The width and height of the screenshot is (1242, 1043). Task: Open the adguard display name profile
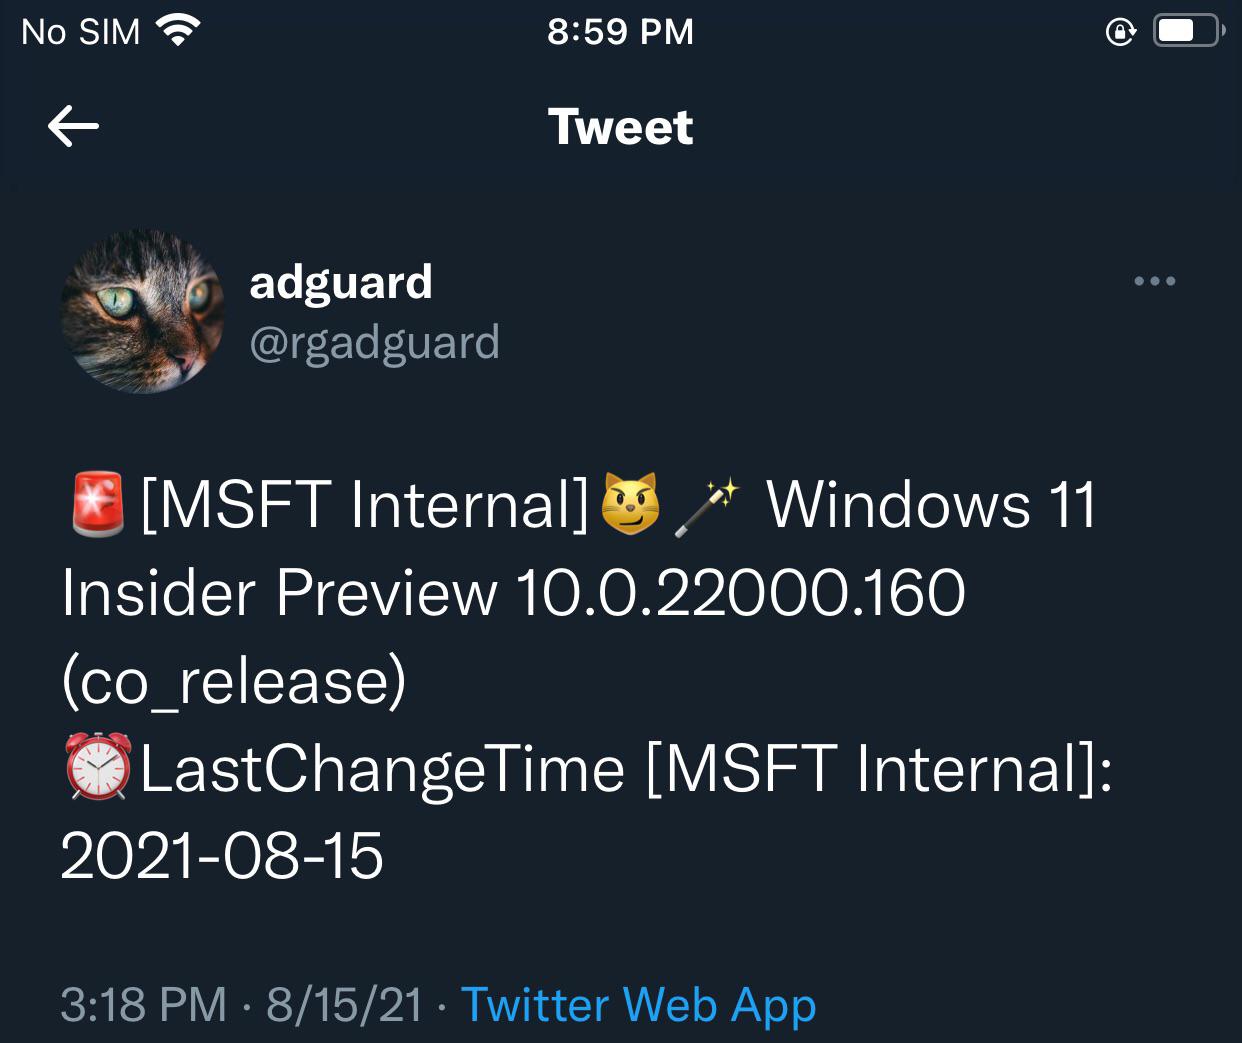[340, 282]
